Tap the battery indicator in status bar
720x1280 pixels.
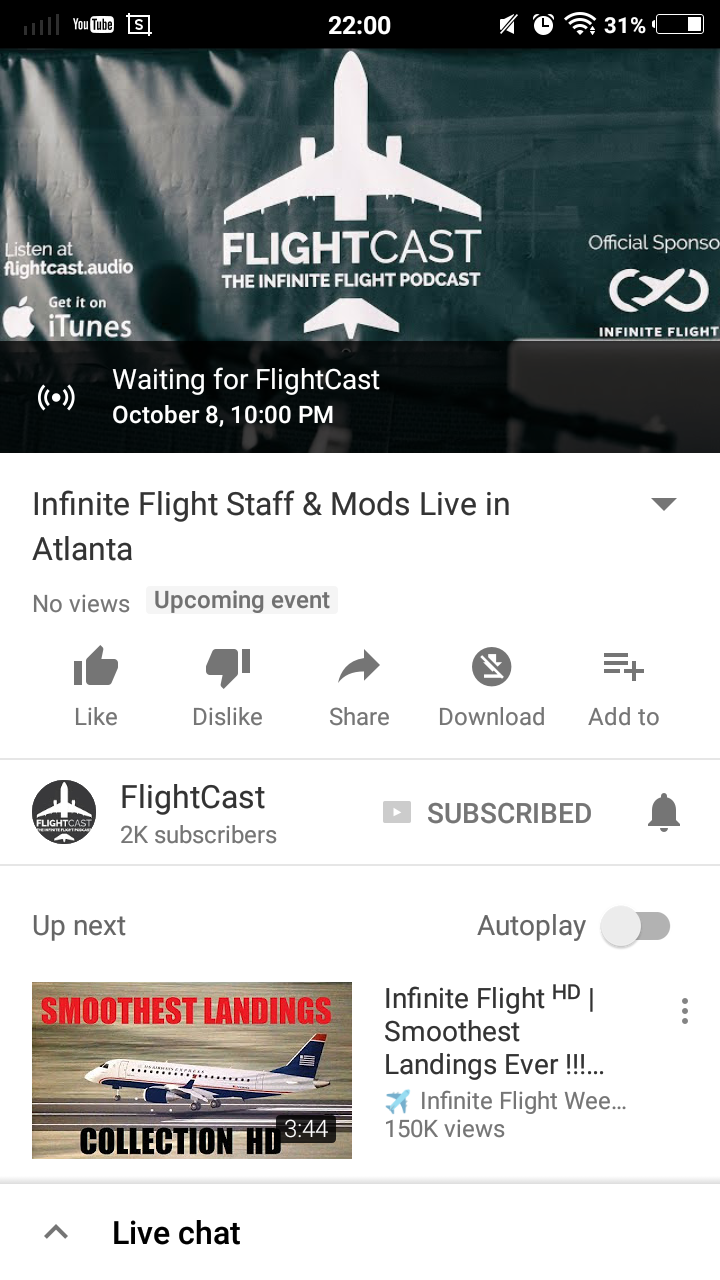(x=679, y=25)
